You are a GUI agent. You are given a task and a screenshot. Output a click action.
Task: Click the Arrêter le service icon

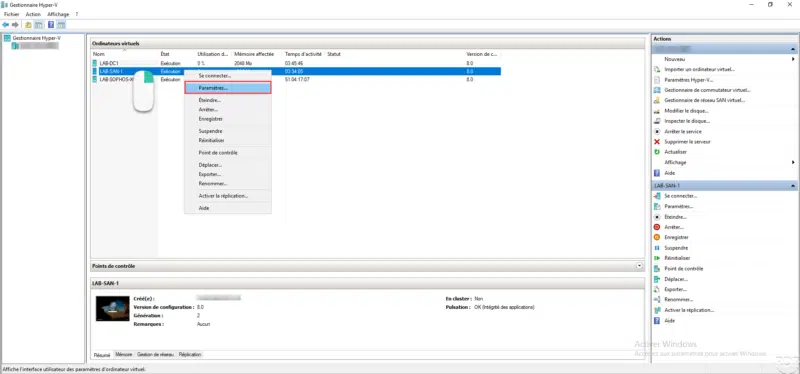pyautogui.click(x=657, y=132)
